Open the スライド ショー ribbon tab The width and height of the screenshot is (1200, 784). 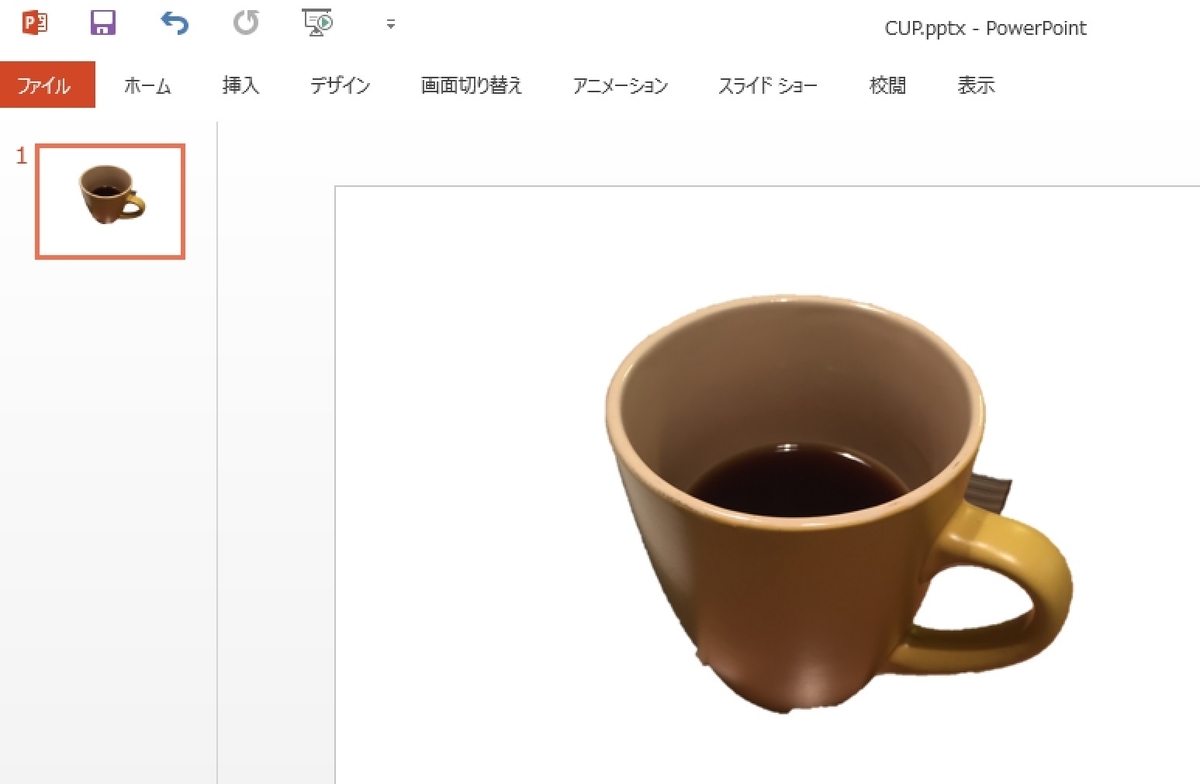pos(768,86)
